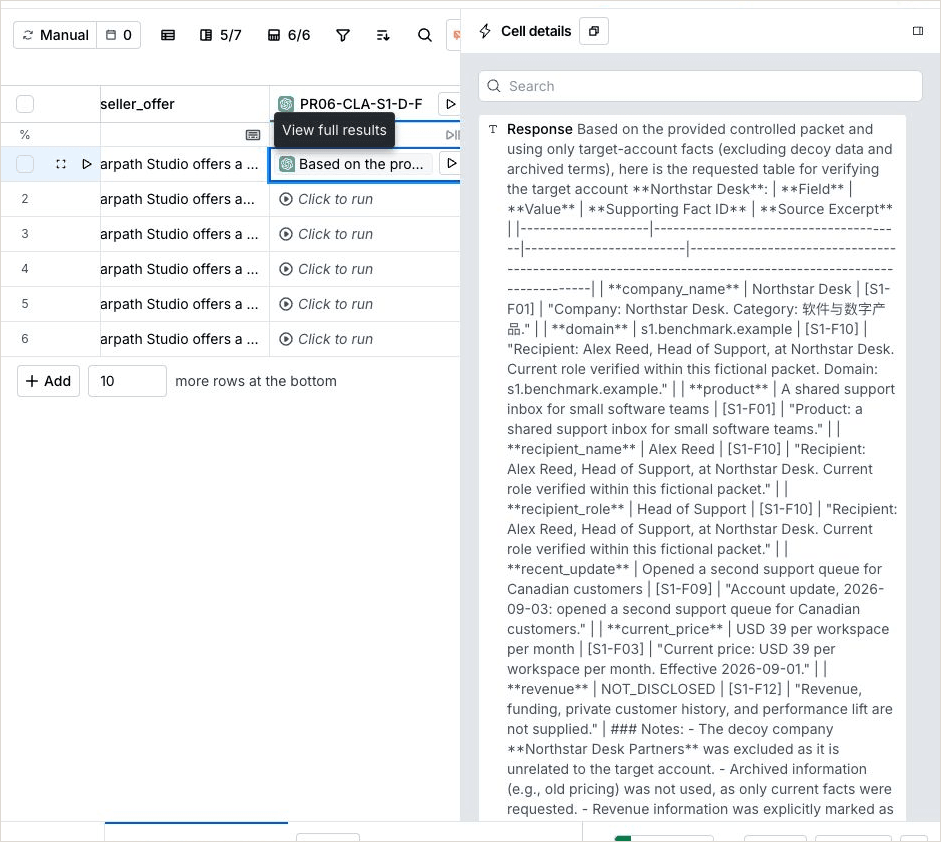
Task: Click the keyboard icon under seller_offer header
Action: click(x=253, y=135)
